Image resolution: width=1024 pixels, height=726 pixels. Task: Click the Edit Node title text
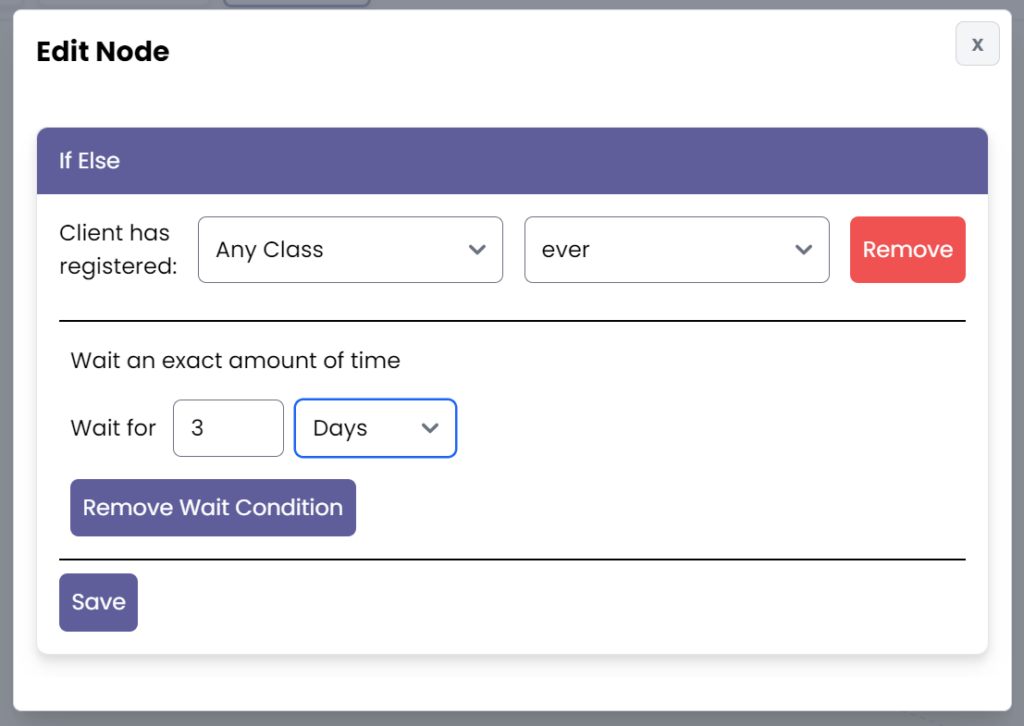103,52
